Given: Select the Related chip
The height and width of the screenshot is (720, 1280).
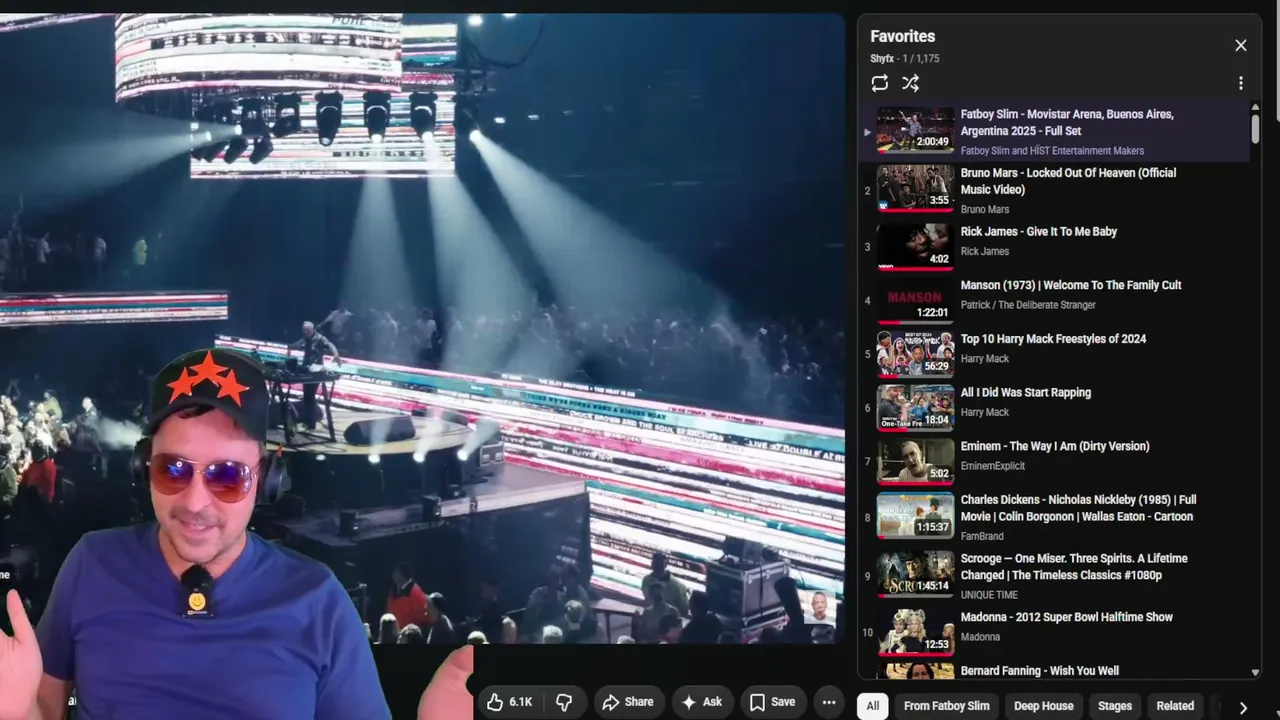Looking at the screenshot, I should 1175,706.
